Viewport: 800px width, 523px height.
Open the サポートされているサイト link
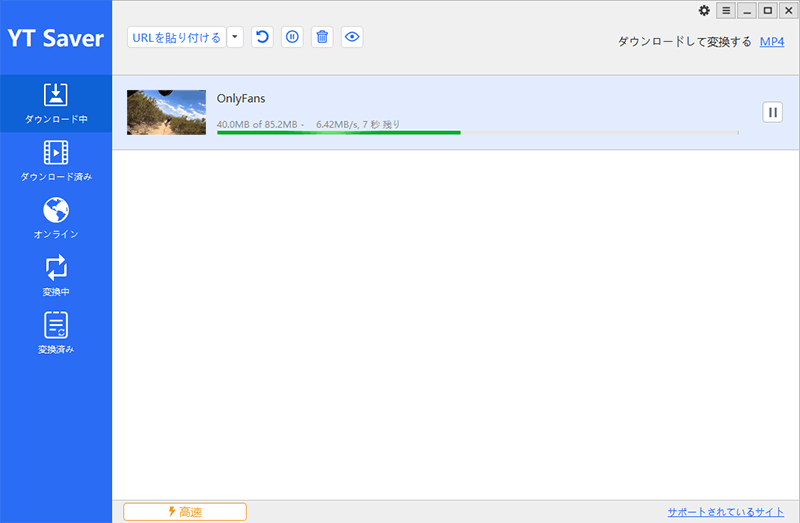click(726, 512)
